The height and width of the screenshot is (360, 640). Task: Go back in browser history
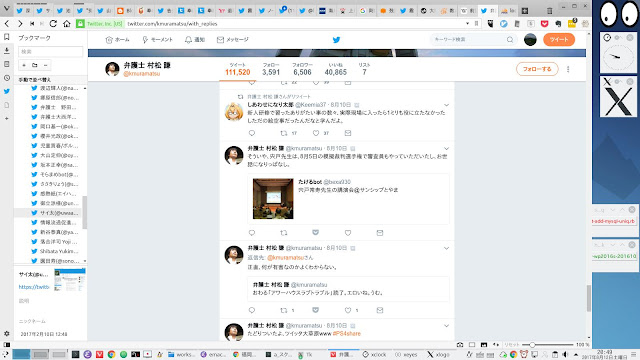click(7, 24)
